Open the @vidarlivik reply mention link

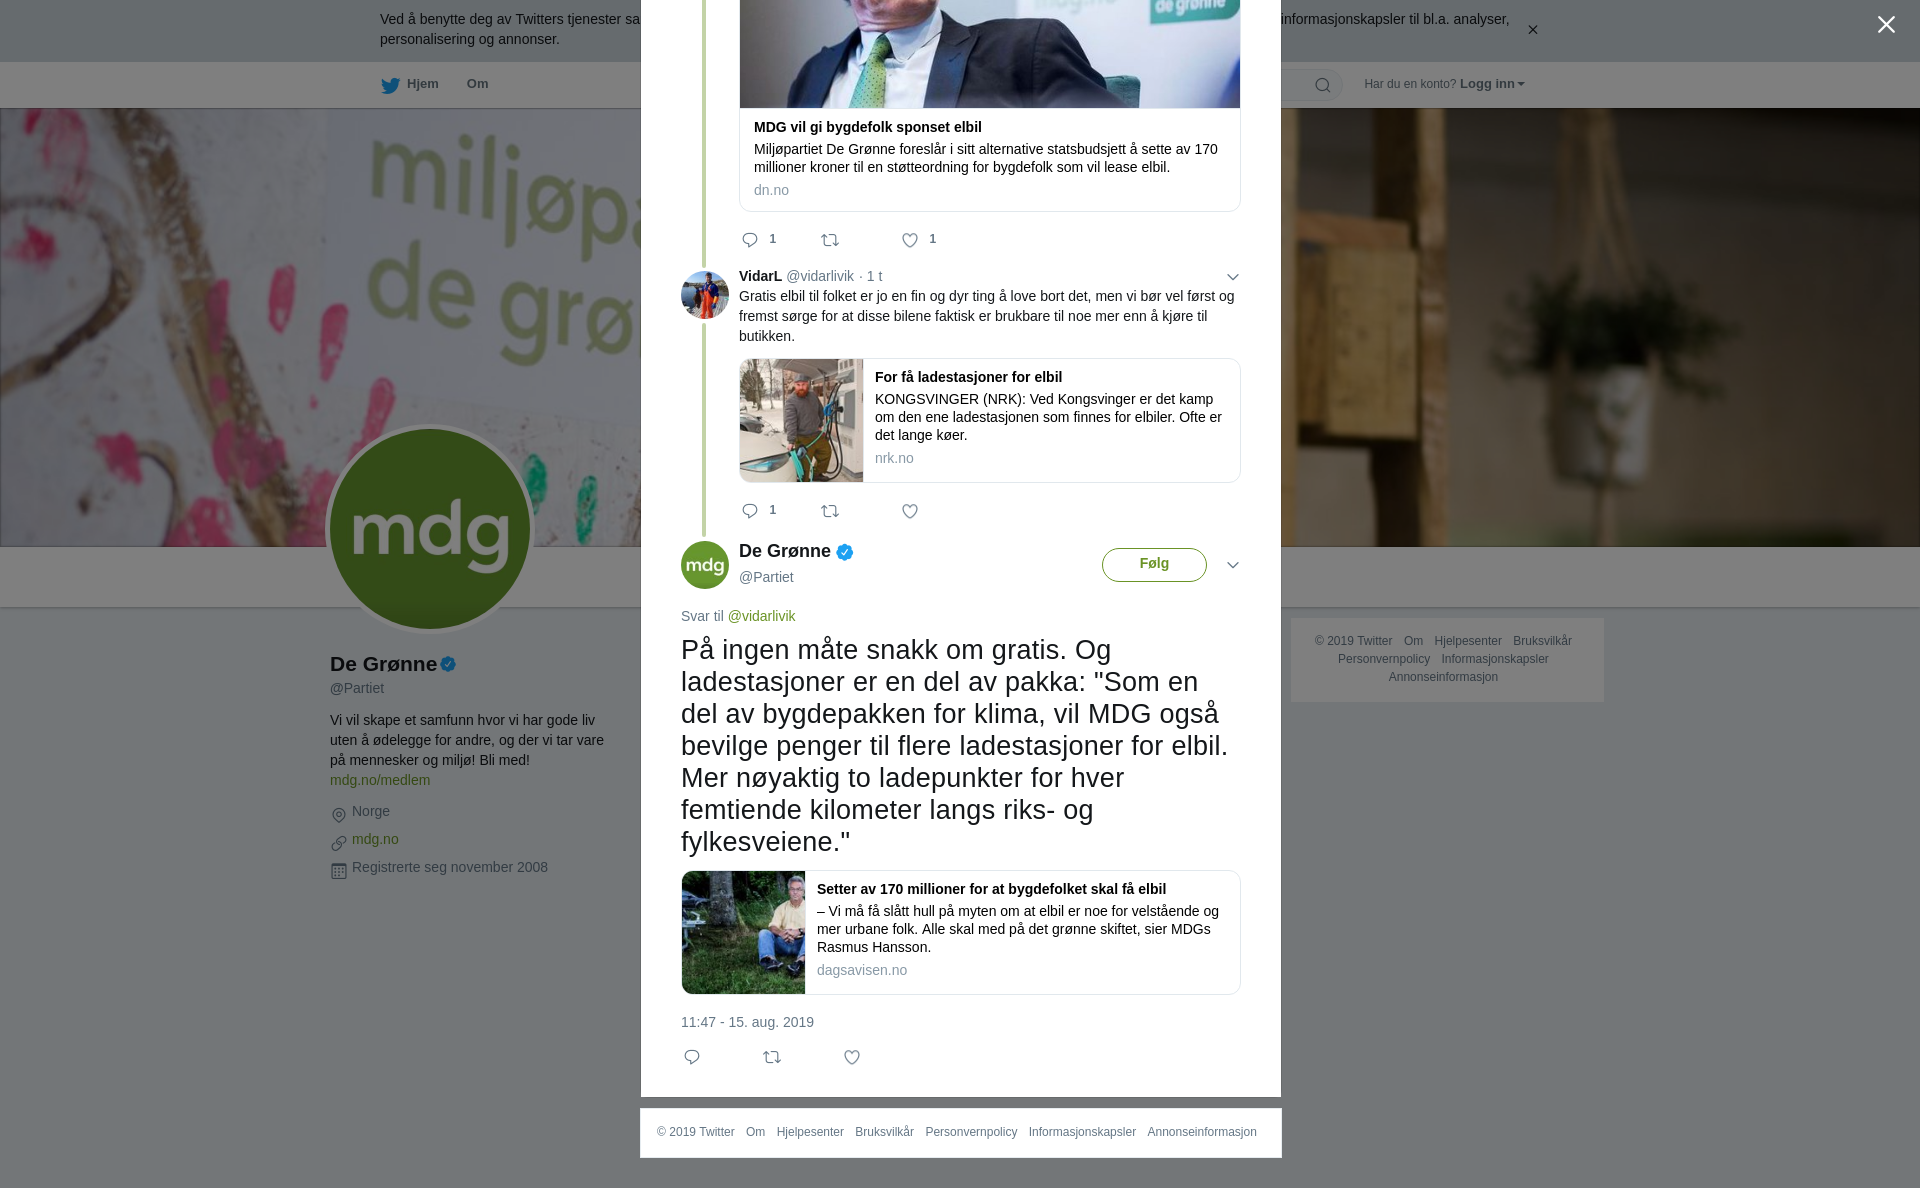point(761,616)
